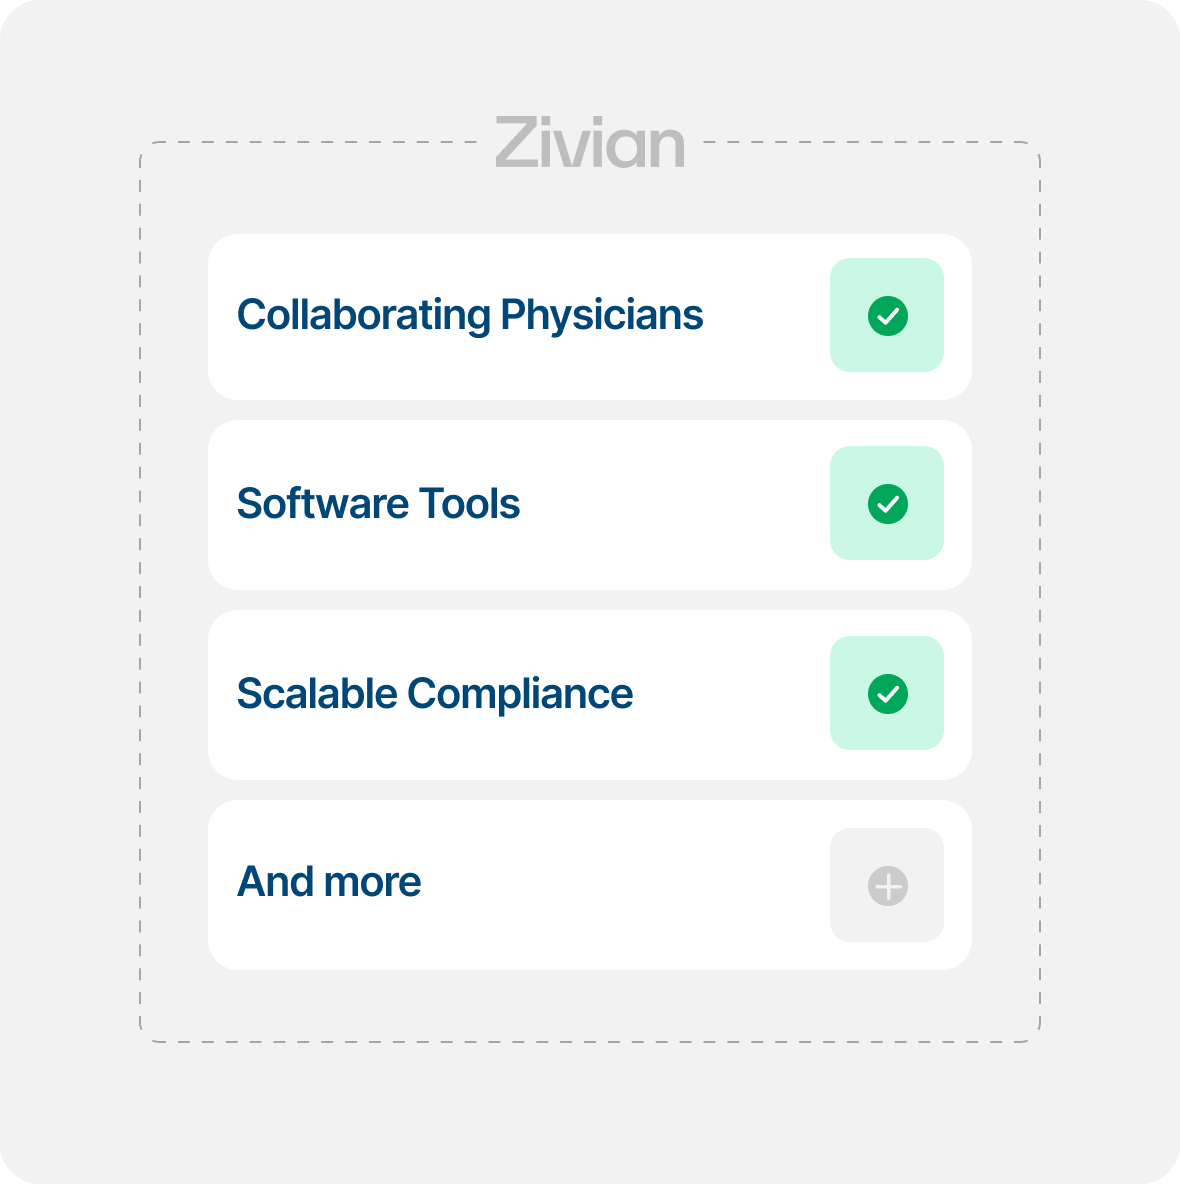The image size is (1180, 1184).
Task: Click the word Physicians in the first card
Action: pos(601,316)
